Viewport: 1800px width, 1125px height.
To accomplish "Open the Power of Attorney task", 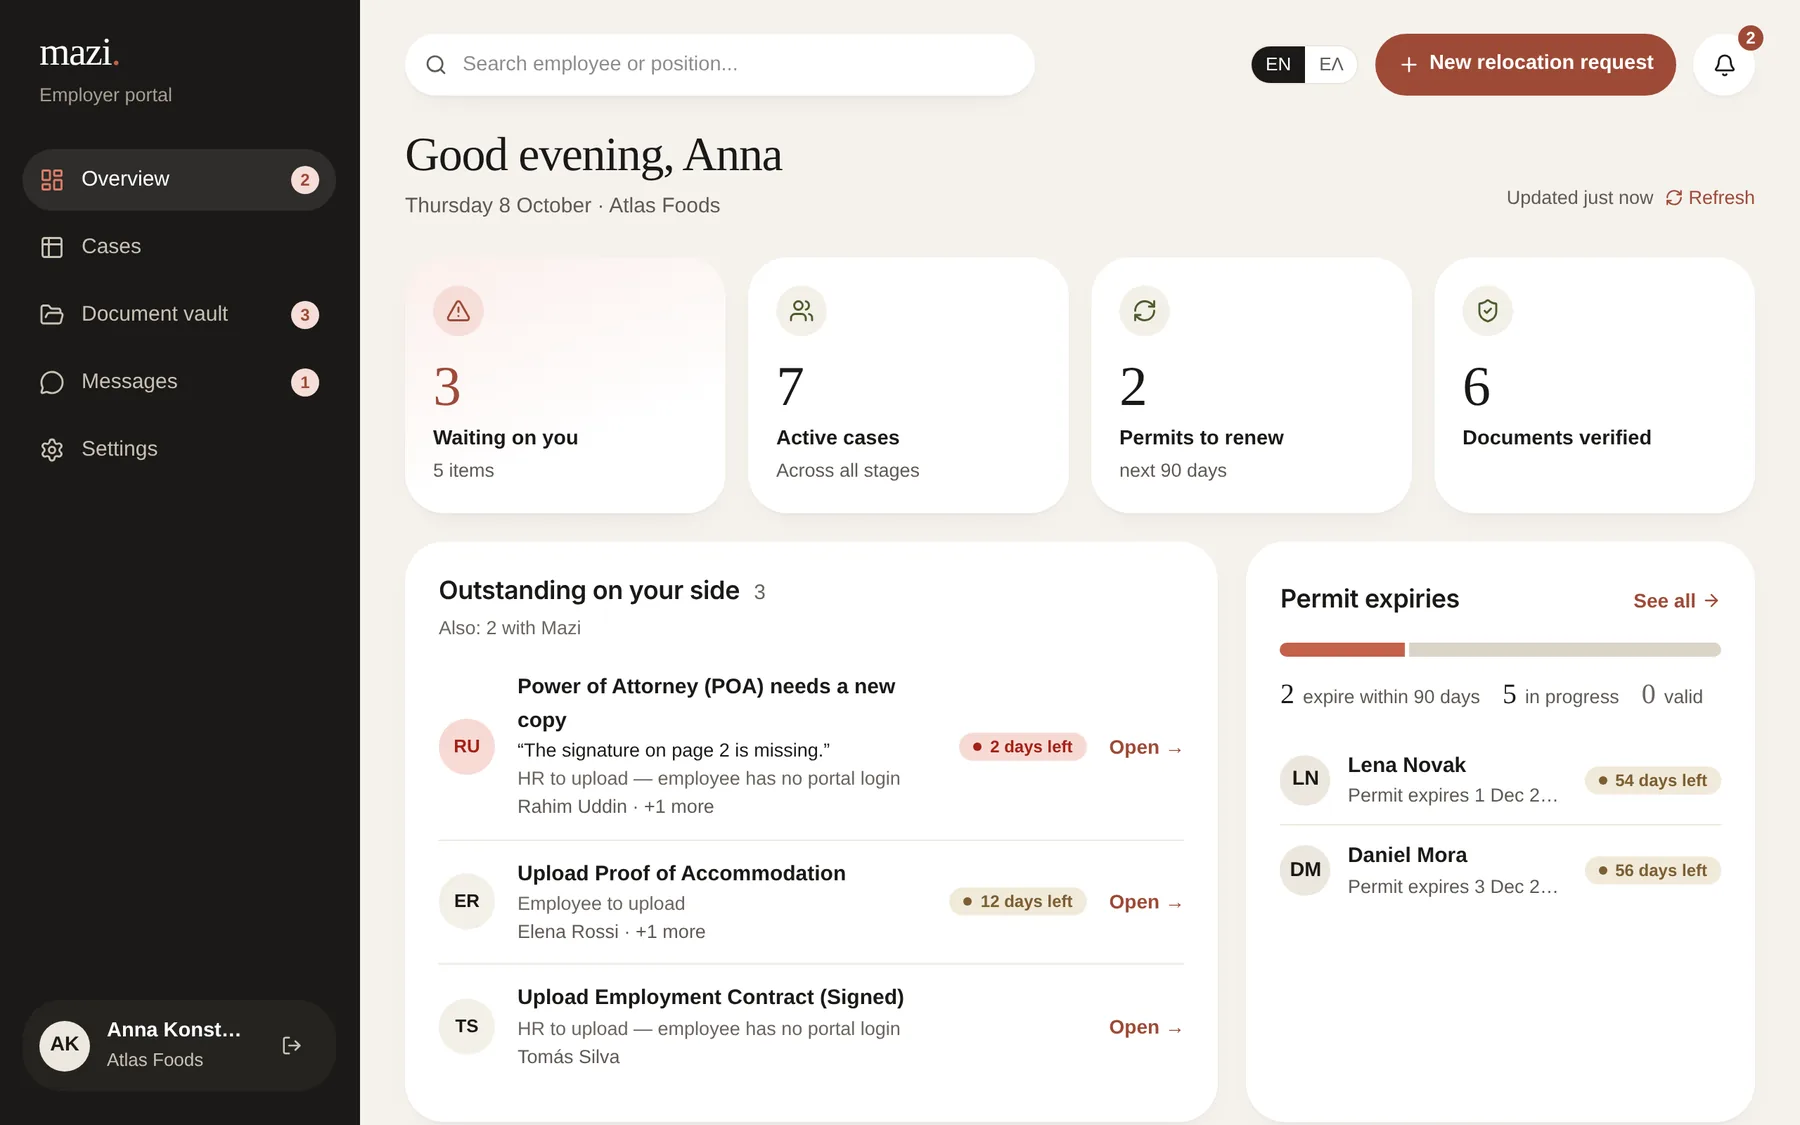I will 1146,748.
